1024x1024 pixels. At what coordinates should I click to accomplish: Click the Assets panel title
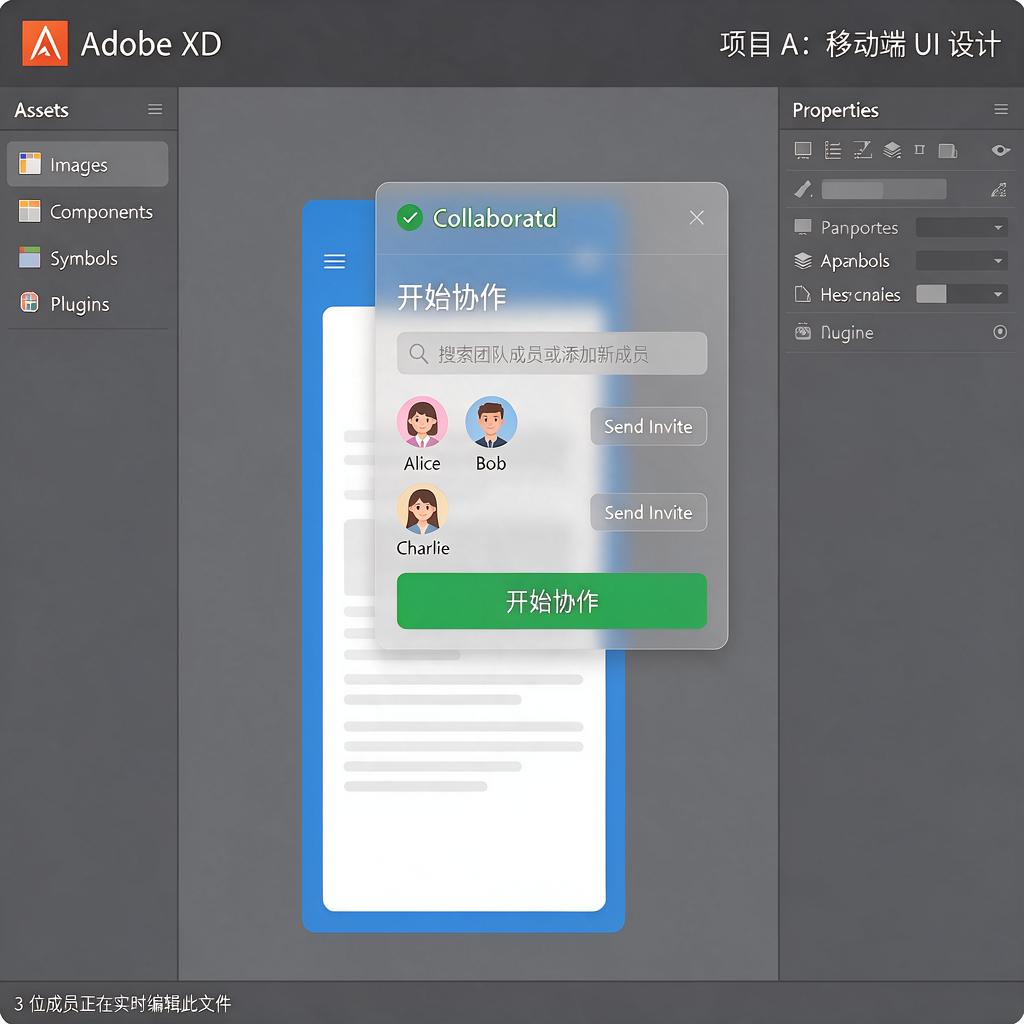point(41,110)
